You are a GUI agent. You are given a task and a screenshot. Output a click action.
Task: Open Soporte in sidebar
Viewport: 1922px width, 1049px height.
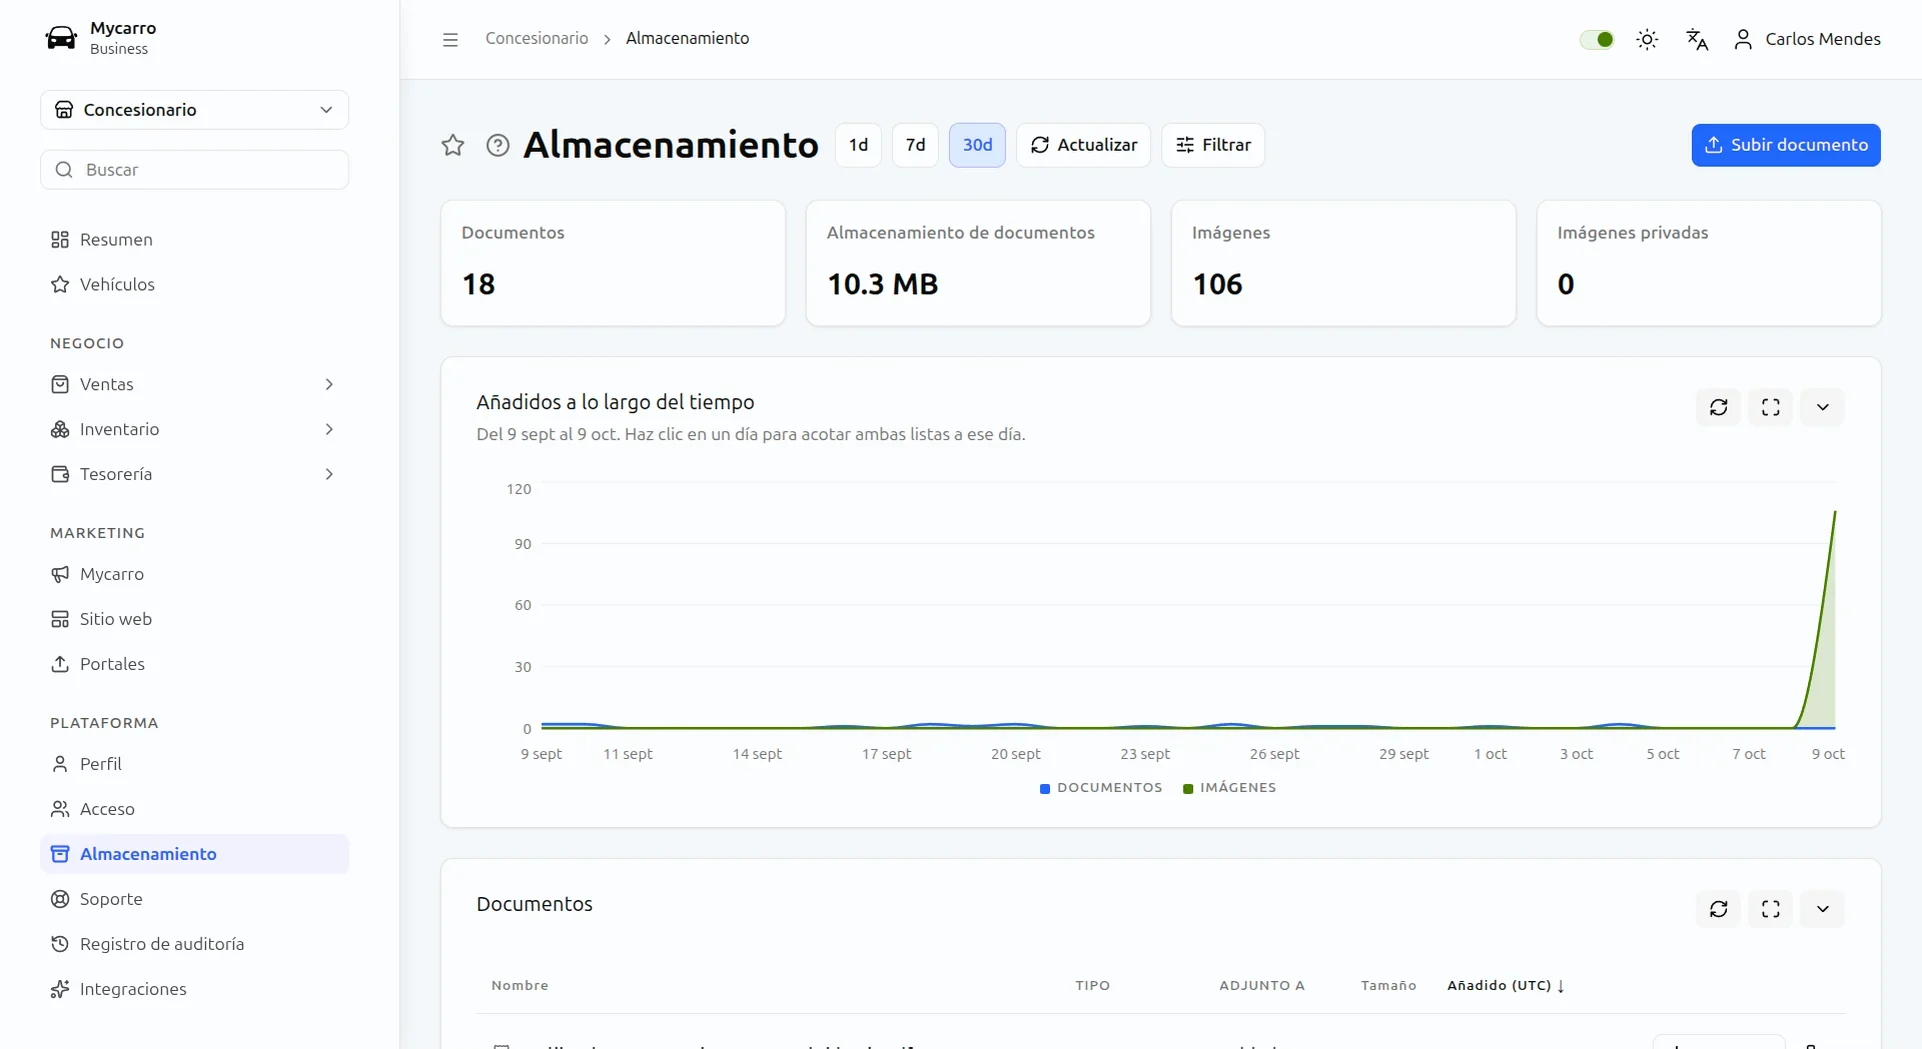tap(195, 899)
